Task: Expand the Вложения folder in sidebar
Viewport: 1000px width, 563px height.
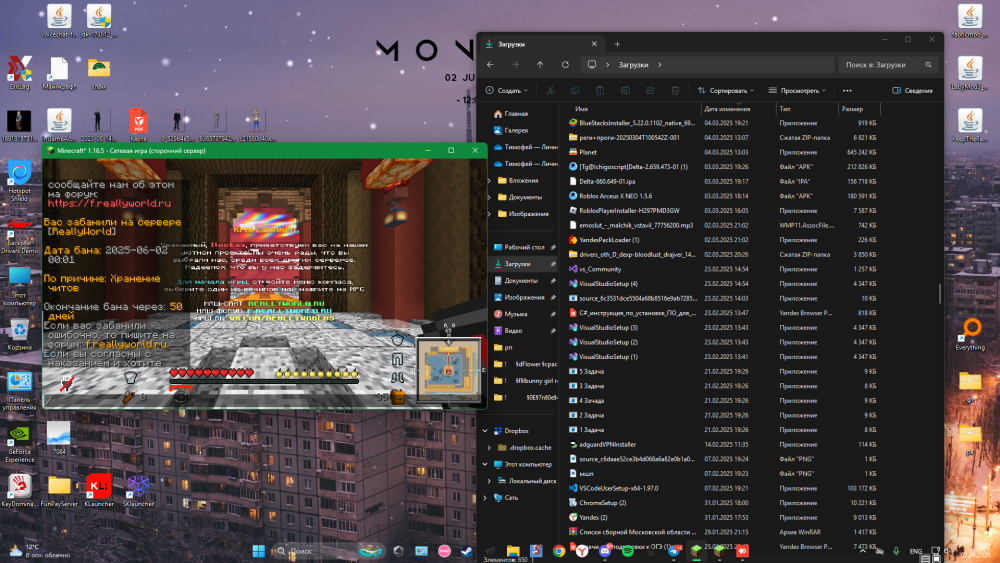Action: 489,180
